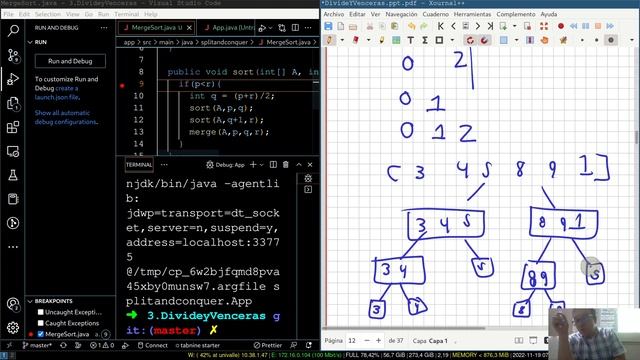Split the terminal panel

point(273,164)
